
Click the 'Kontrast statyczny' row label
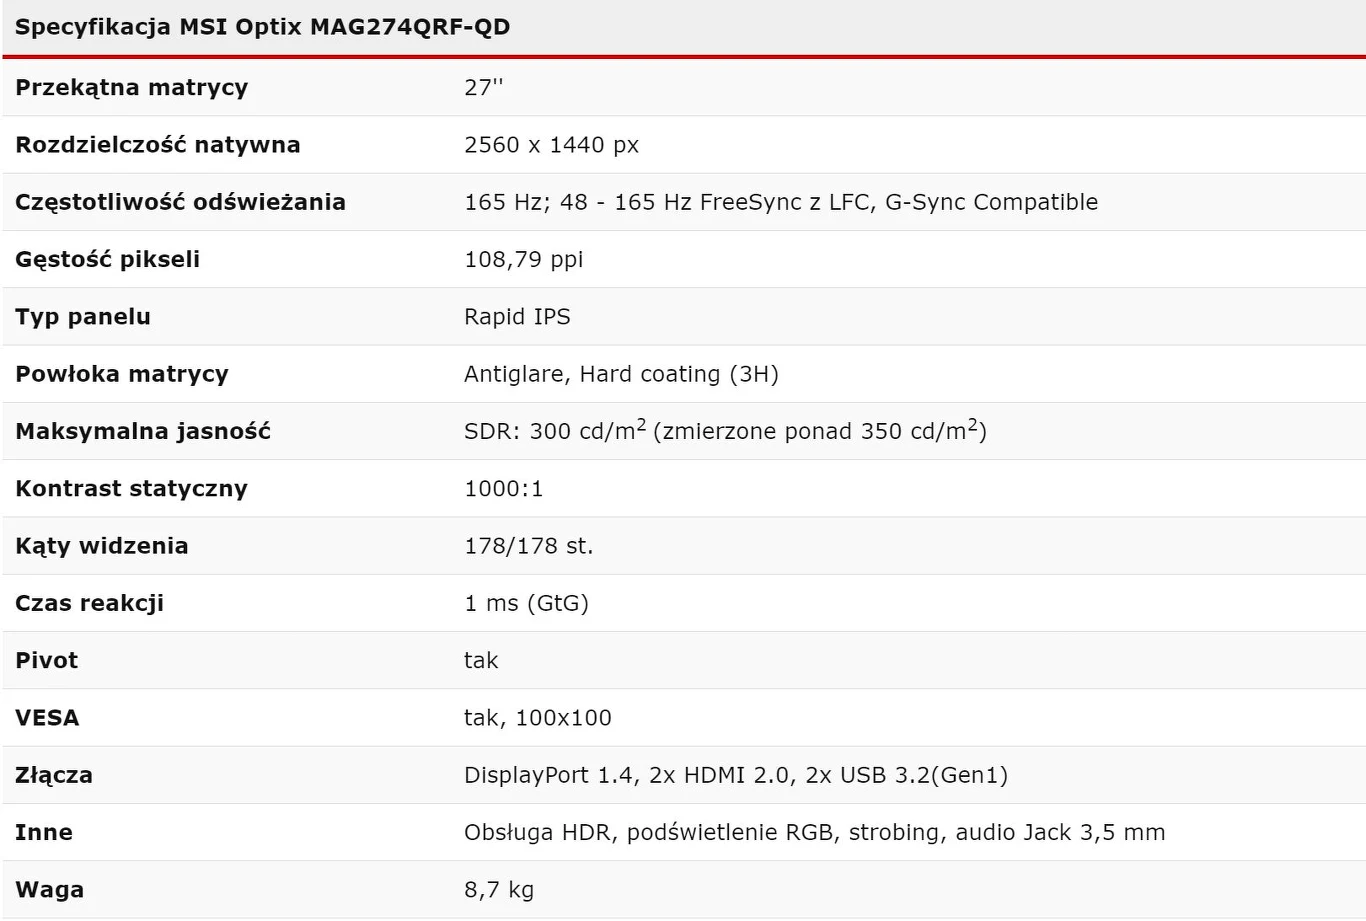131,489
